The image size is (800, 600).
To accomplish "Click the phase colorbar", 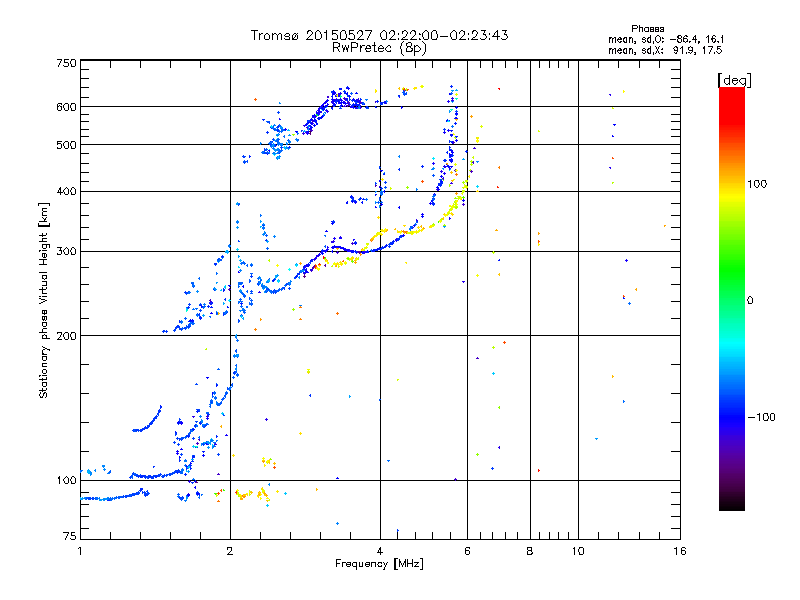I will pyautogui.click(x=732, y=299).
